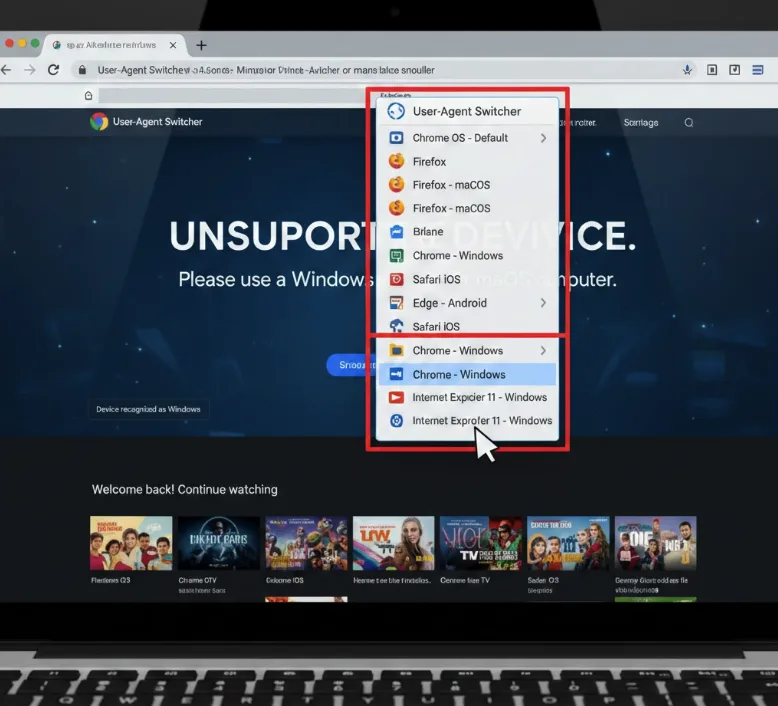Click the search magnifier icon in the site header
Image resolution: width=778 pixels, height=706 pixels.
[x=689, y=123]
